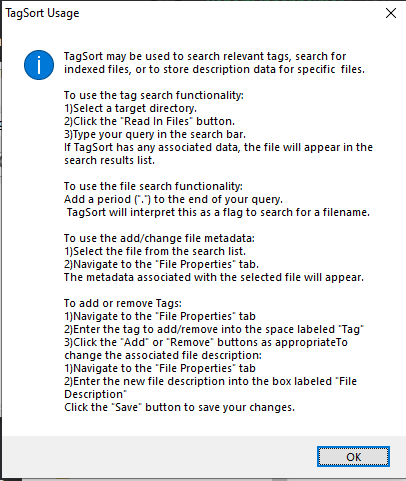This screenshot has height=481, width=406.
Task: Click the 'Type your query in the search bar' line
Action: pyautogui.click(x=155, y=134)
